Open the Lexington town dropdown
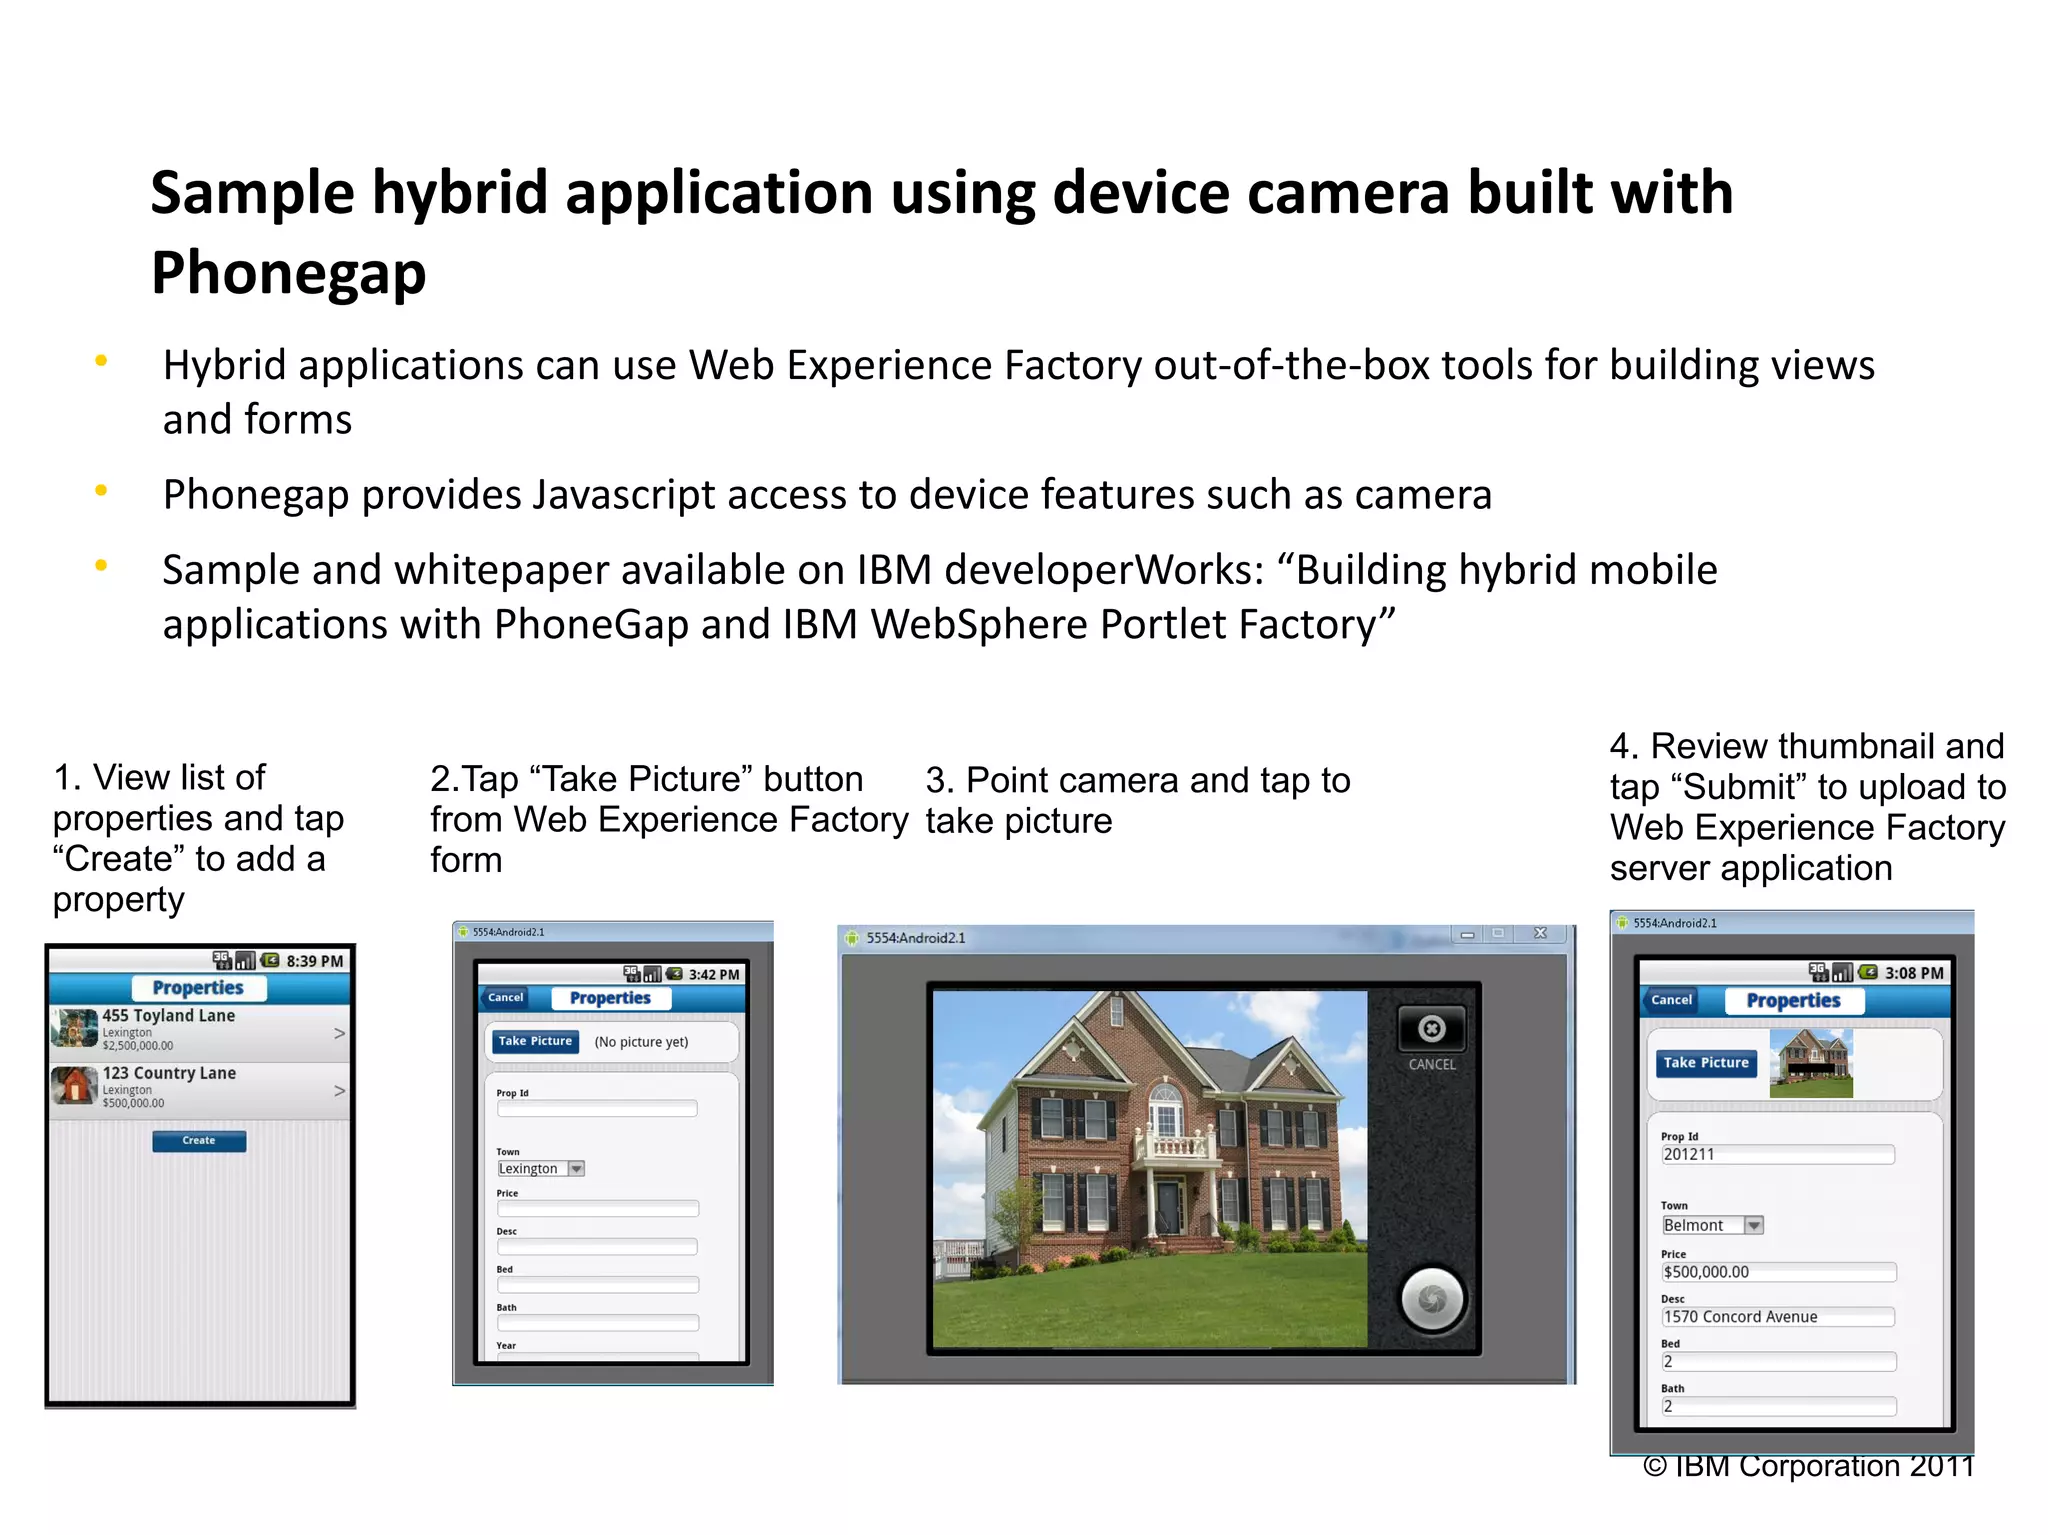This screenshot has height=1535, width=2048. click(x=541, y=1168)
